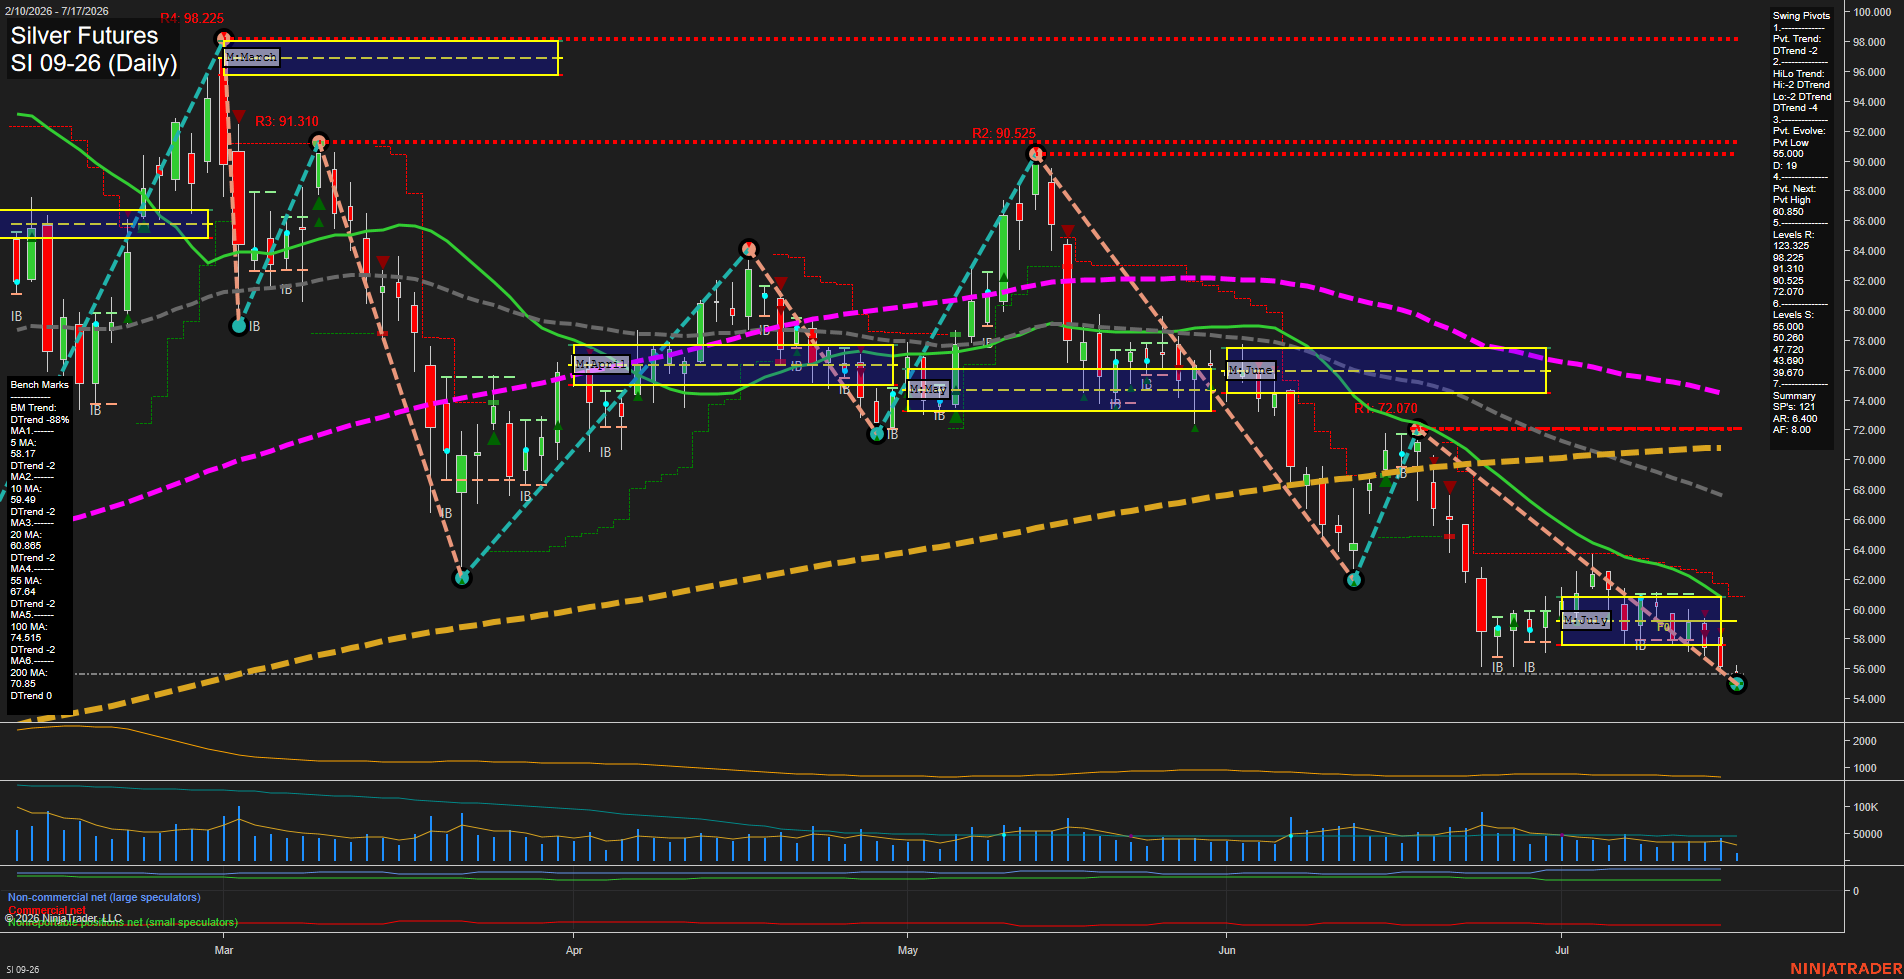
Task: Click the mid-April swing high pivot near 84
Action: (748, 248)
